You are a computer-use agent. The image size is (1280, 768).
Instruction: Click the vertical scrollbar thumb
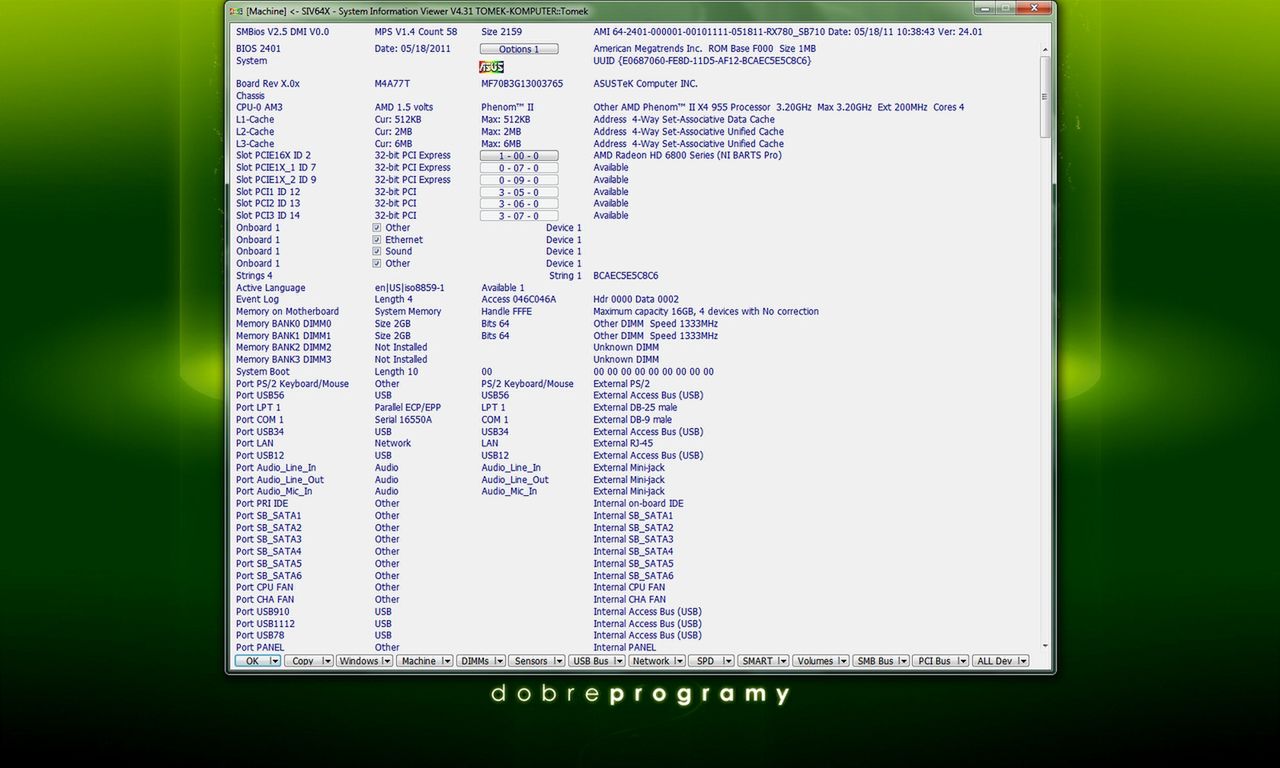tap(1046, 97)
